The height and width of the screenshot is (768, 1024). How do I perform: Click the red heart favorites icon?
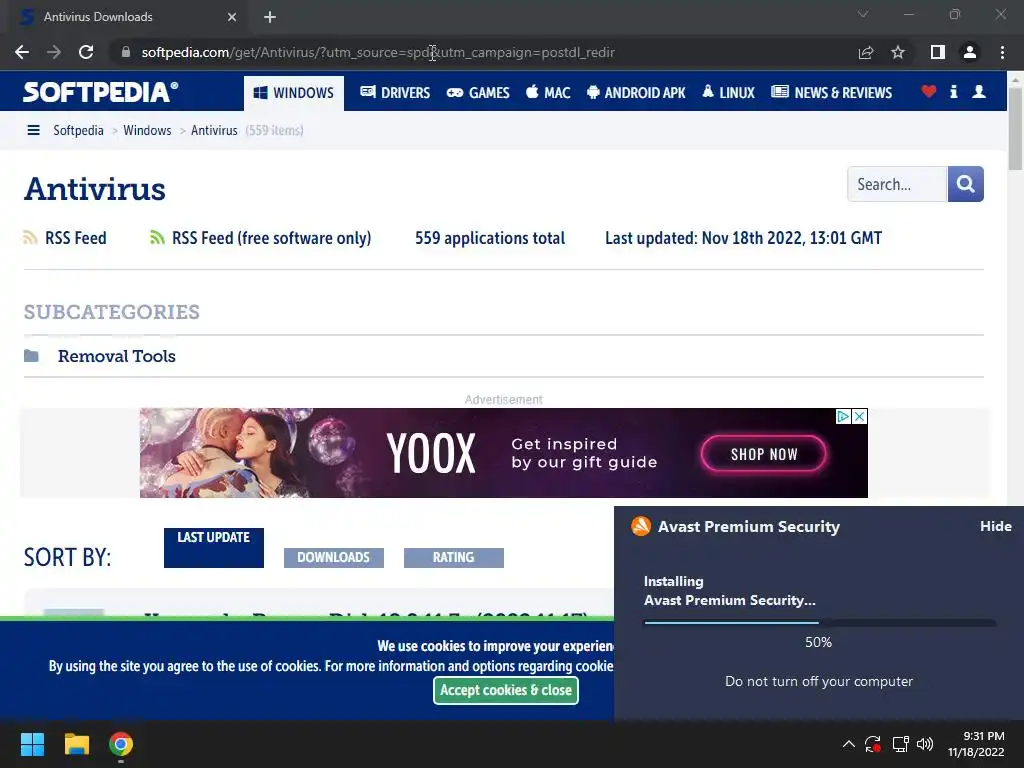pos(929,91)
